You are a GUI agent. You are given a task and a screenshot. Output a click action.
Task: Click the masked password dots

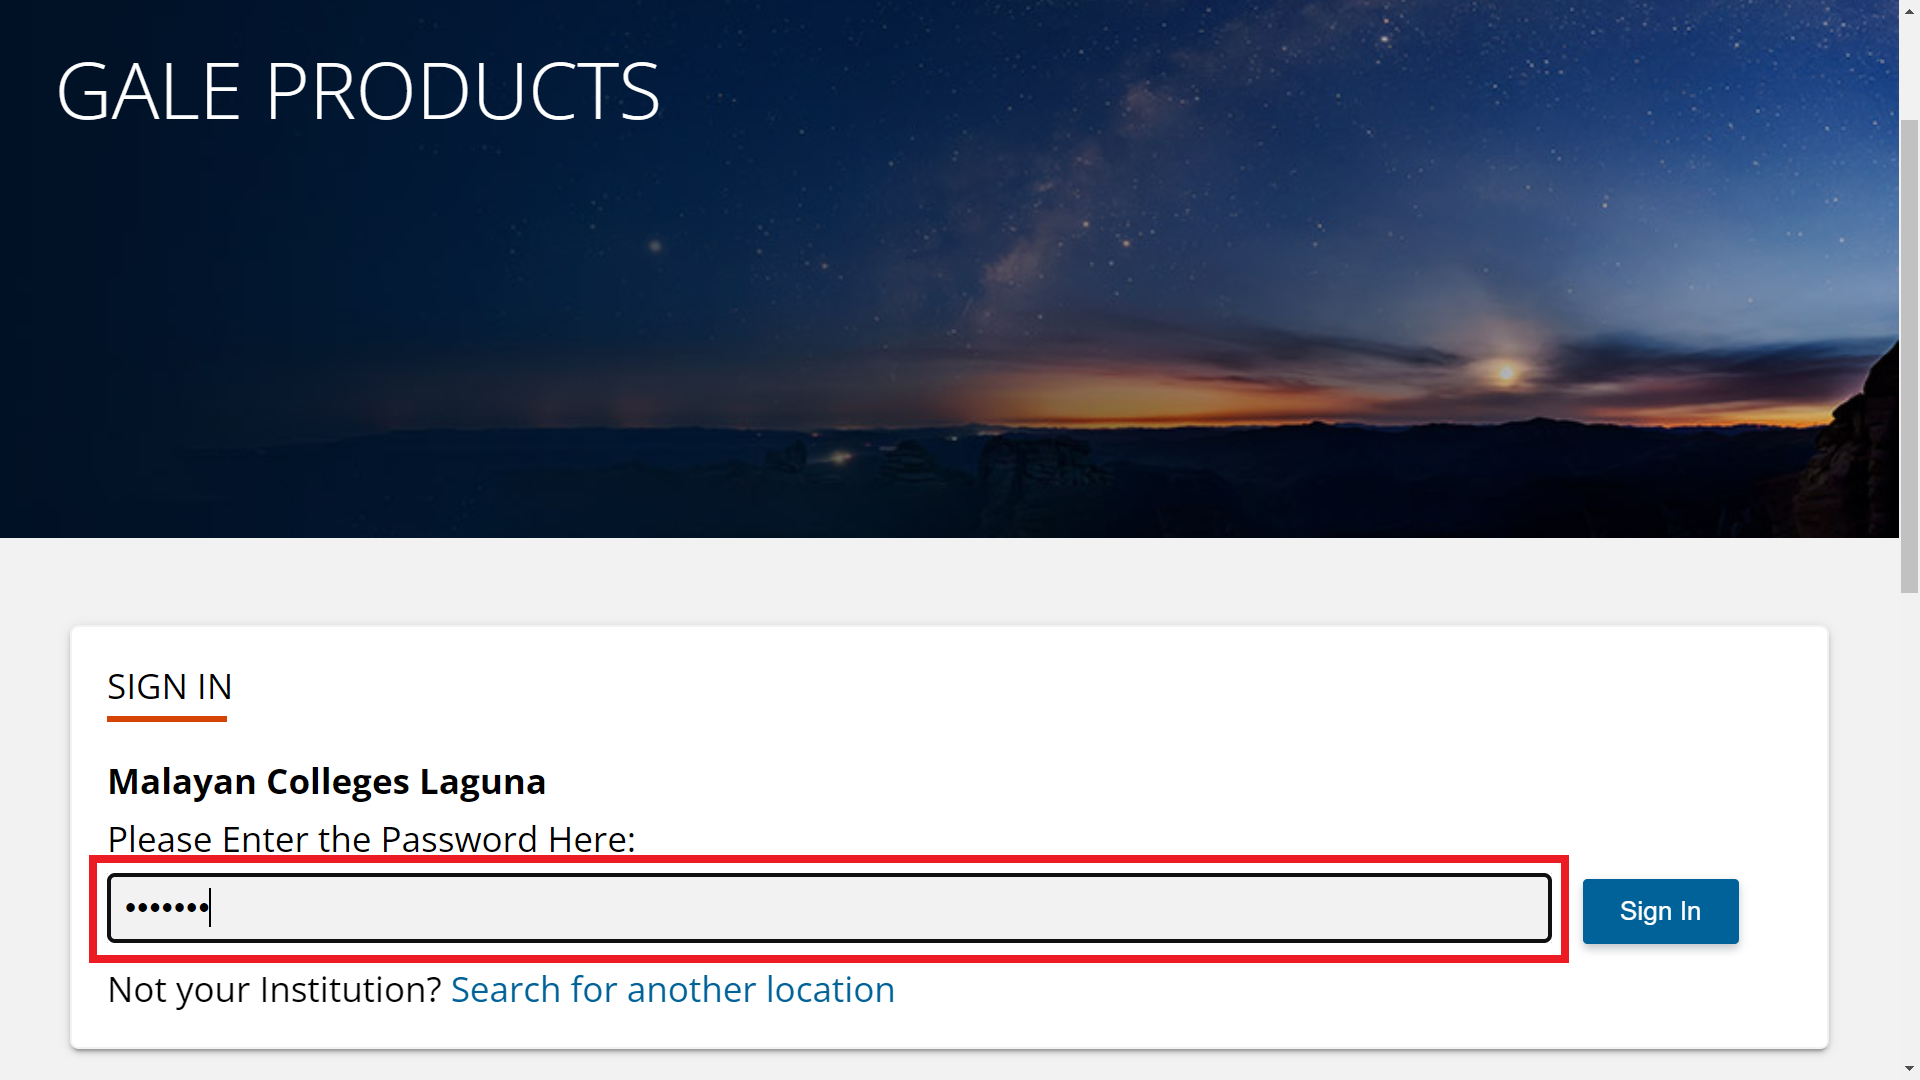tap(166, 908)
